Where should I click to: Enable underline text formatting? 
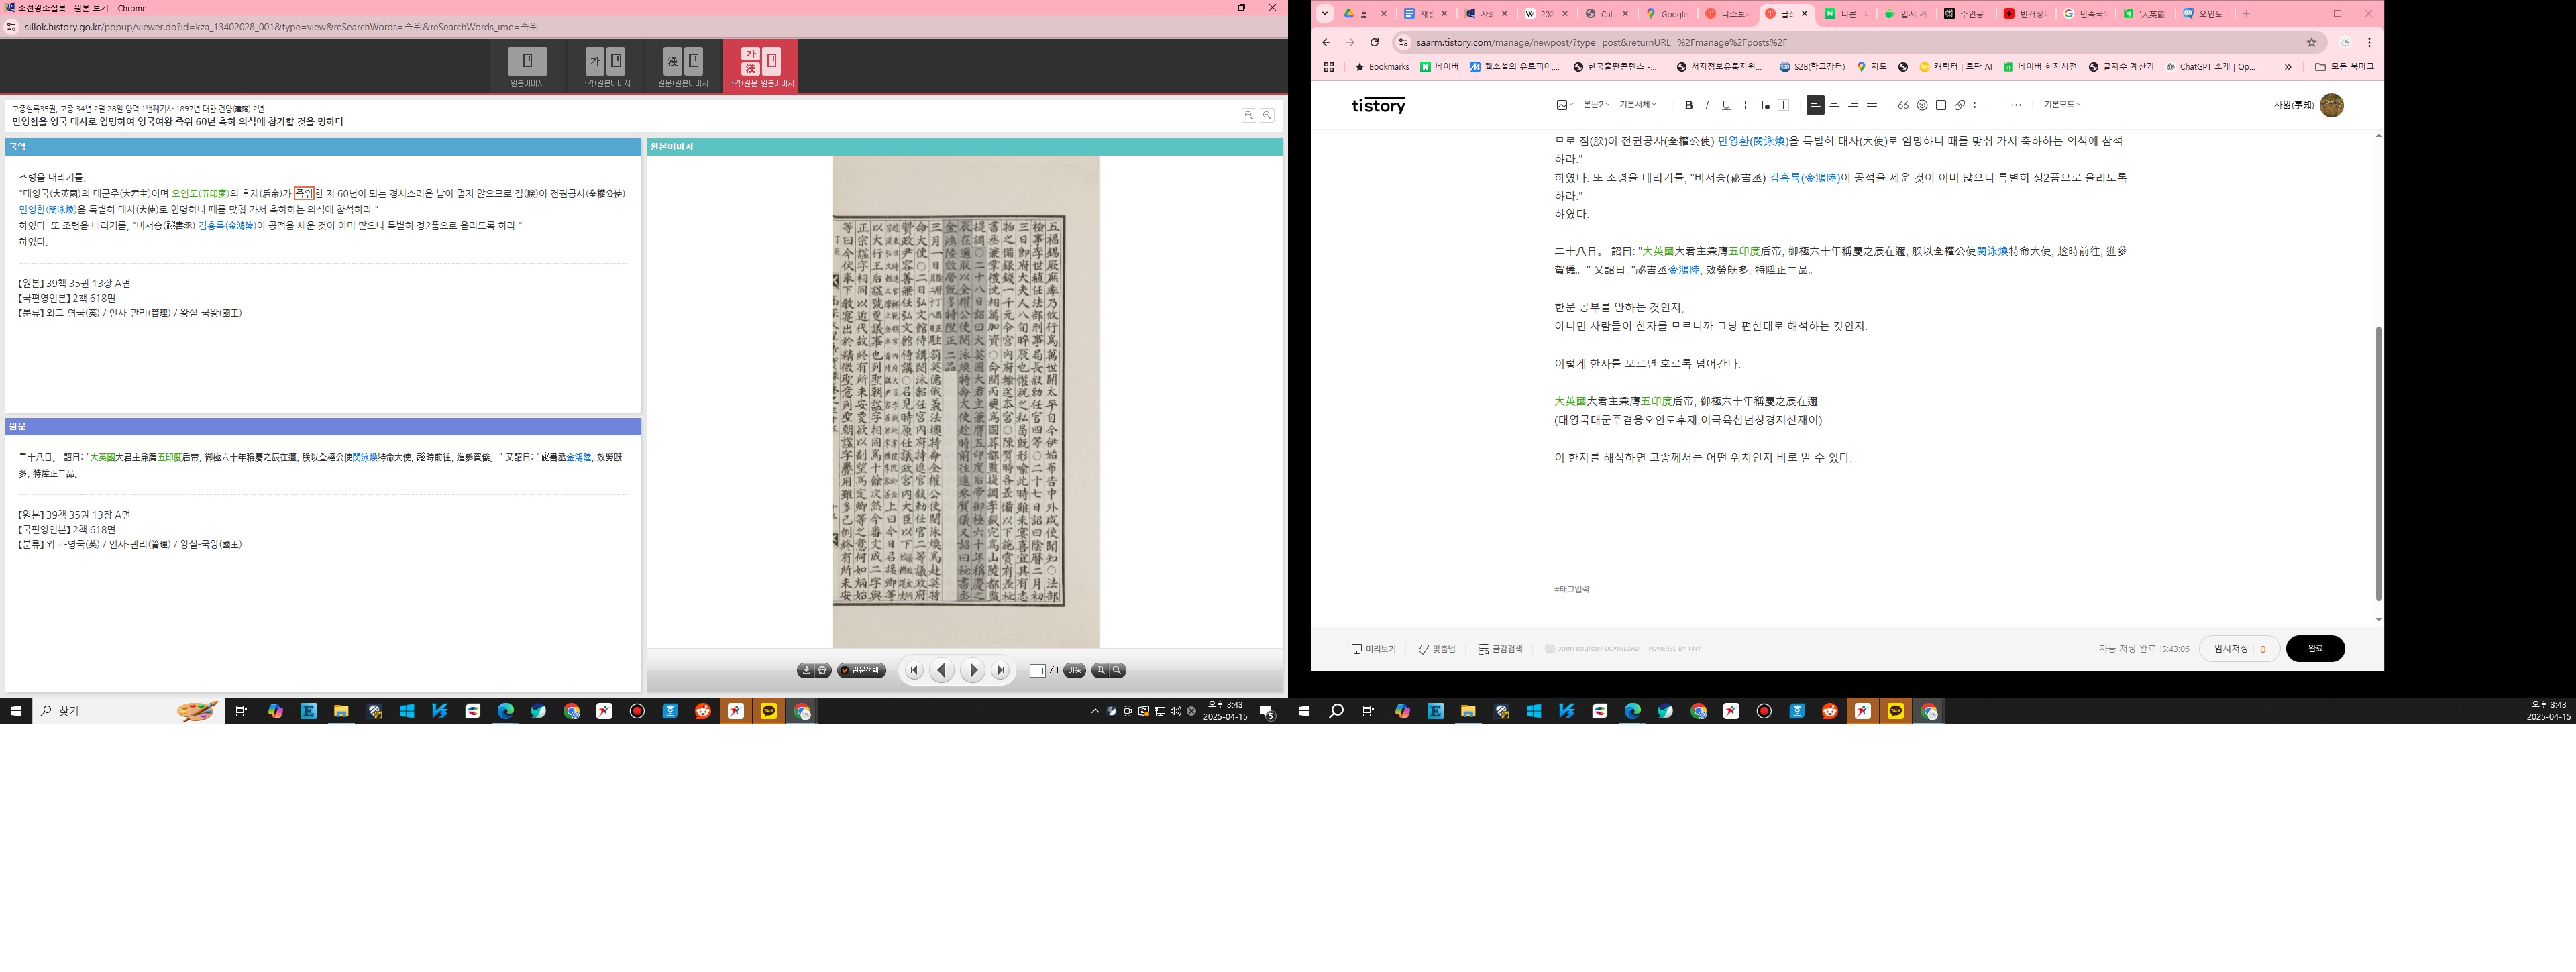(x=1726, y=105)
